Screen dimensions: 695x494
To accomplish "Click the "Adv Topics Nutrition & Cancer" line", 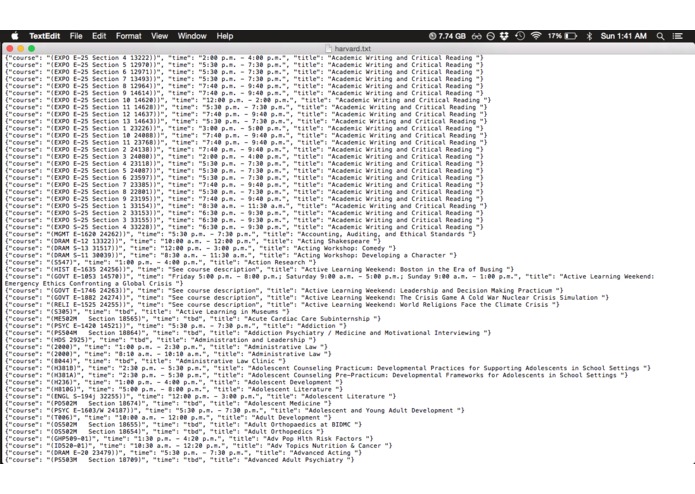I will pyautogui.click(x=199, y=446).
